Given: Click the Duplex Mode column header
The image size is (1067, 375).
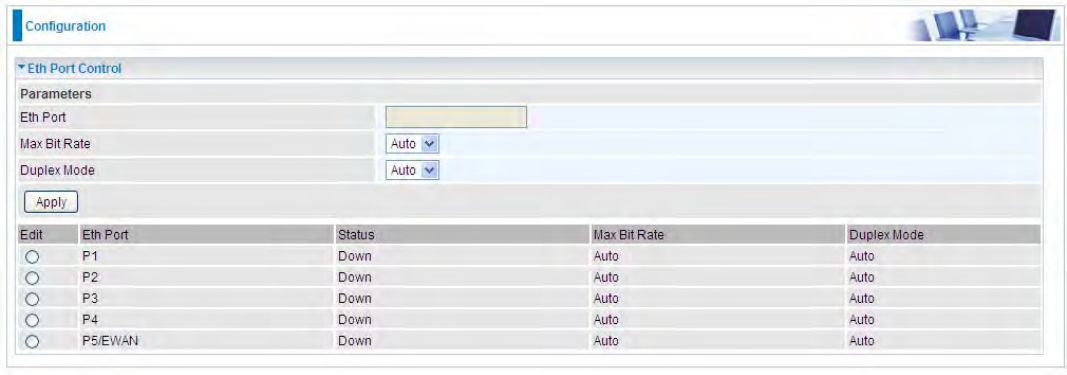Looking at the screenshot, I should point(886,235).
